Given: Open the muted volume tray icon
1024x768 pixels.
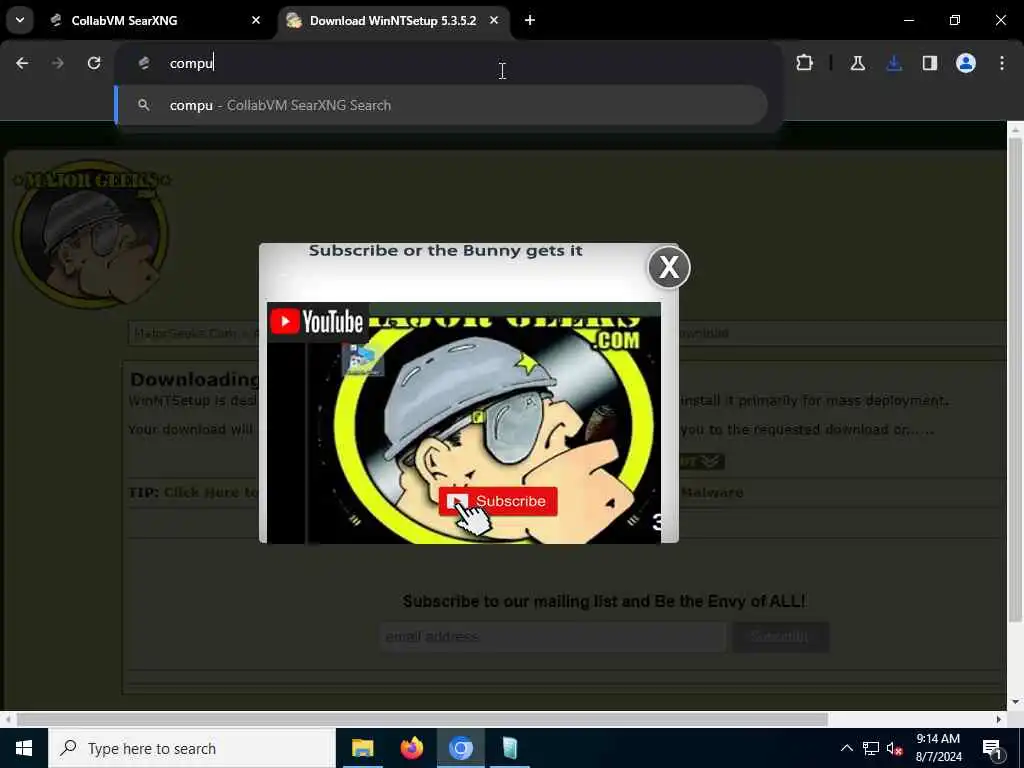Looking at the screenshot, I should [894, 748].
